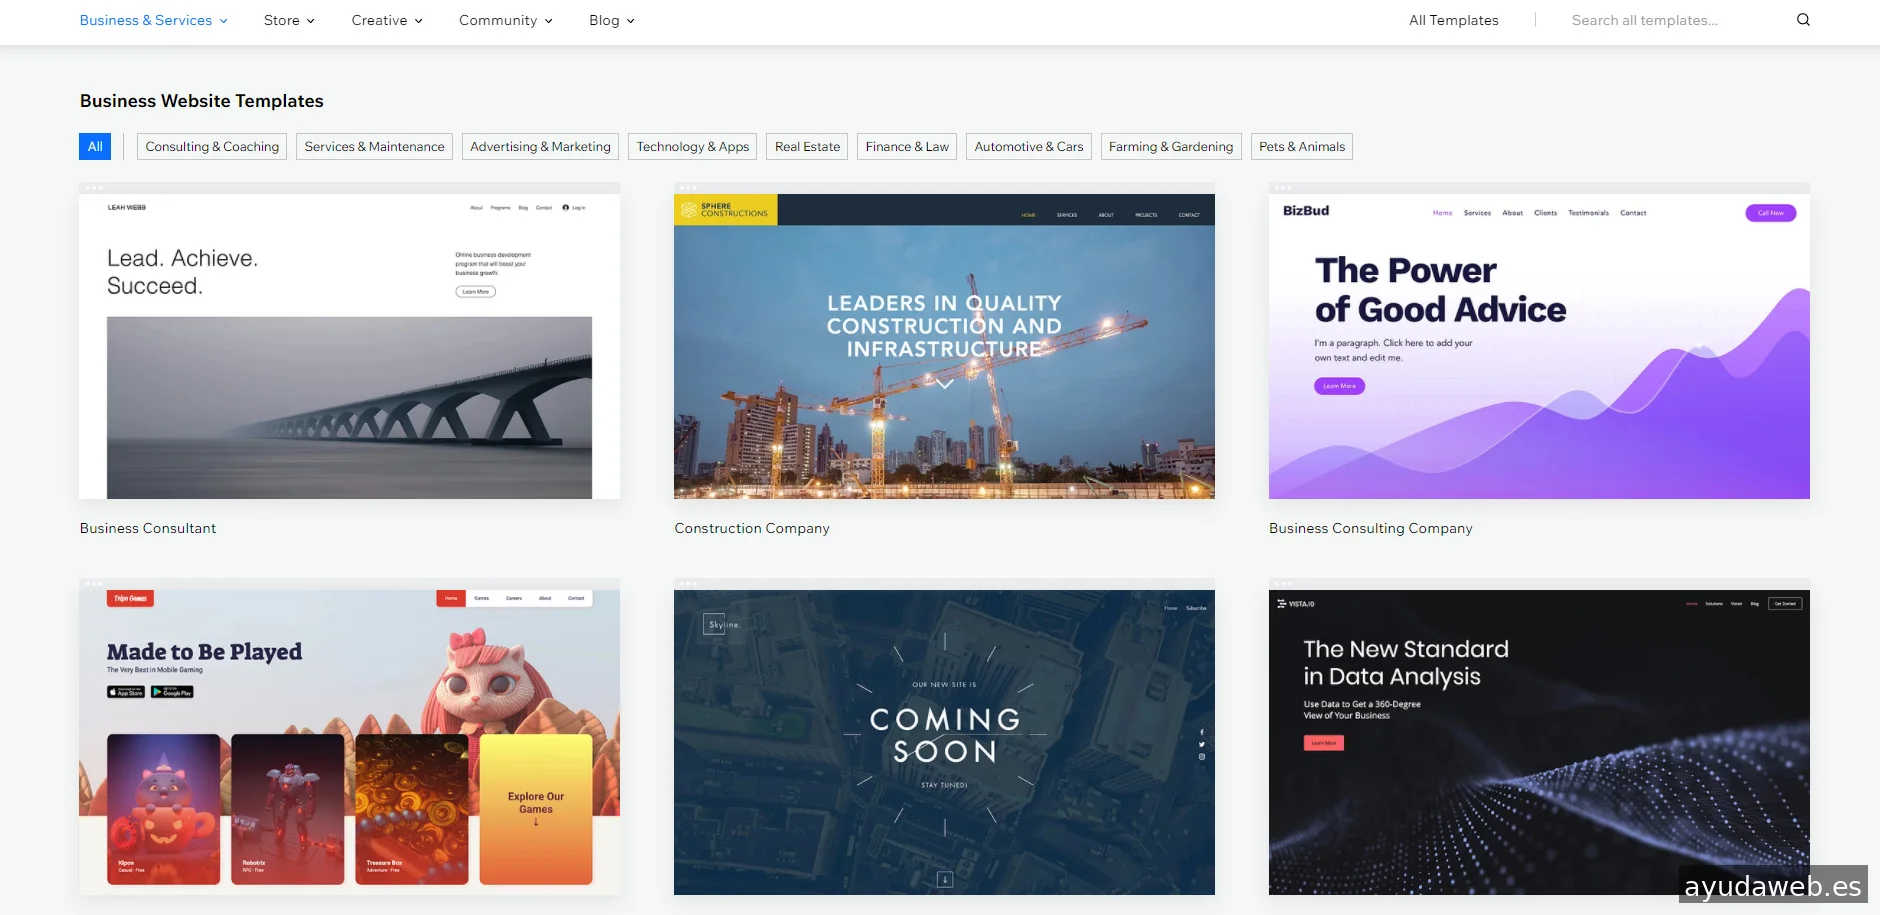The width and height of the screenshot is (1880, 915).
Task: Filter by Consulting & Coaching
Action: (x=212, y=147)
